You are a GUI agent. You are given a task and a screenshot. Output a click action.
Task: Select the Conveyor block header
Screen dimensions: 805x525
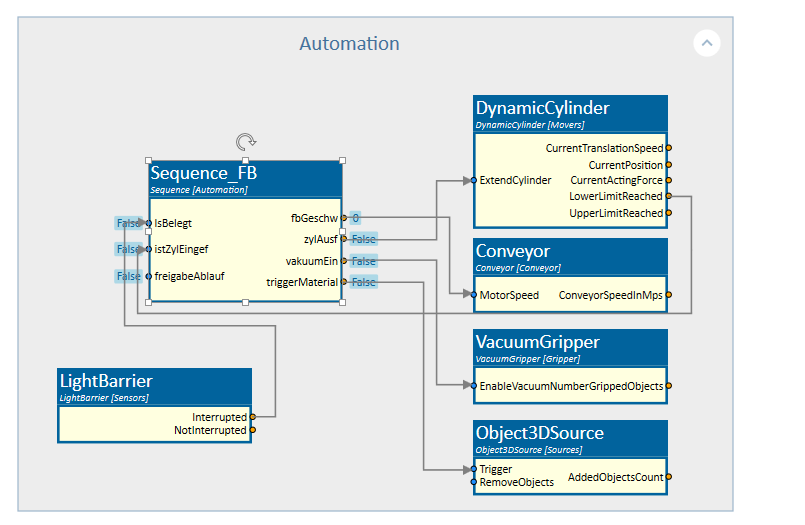570,257
